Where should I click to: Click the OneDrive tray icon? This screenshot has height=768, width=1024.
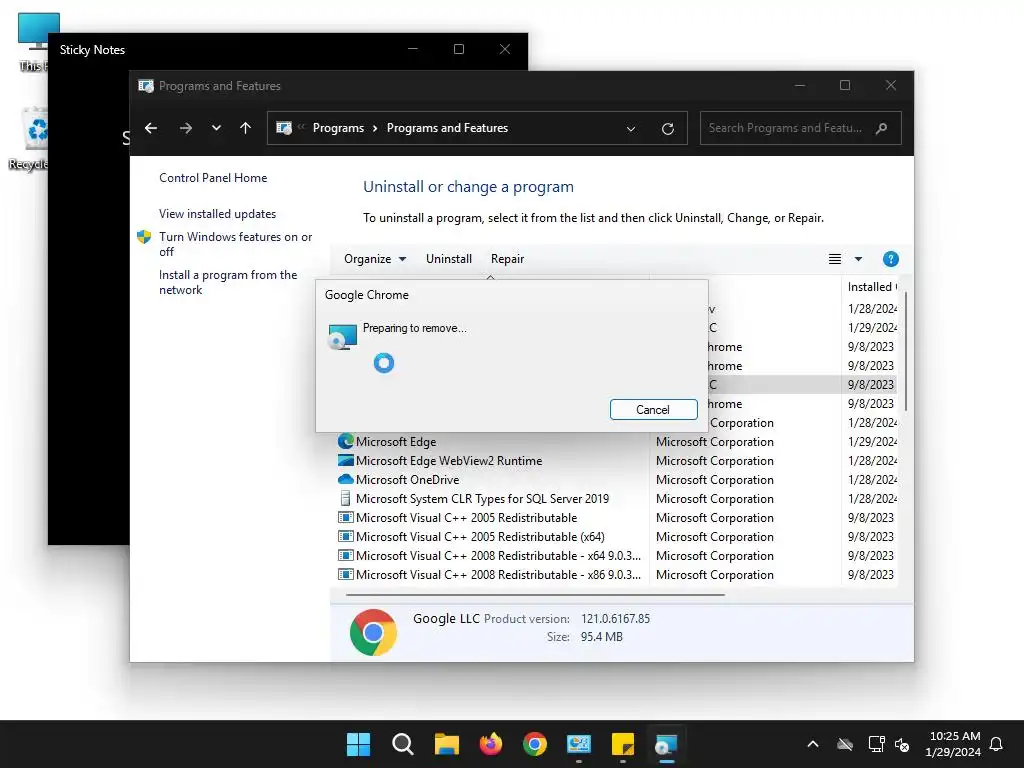(x=845, y=744)
